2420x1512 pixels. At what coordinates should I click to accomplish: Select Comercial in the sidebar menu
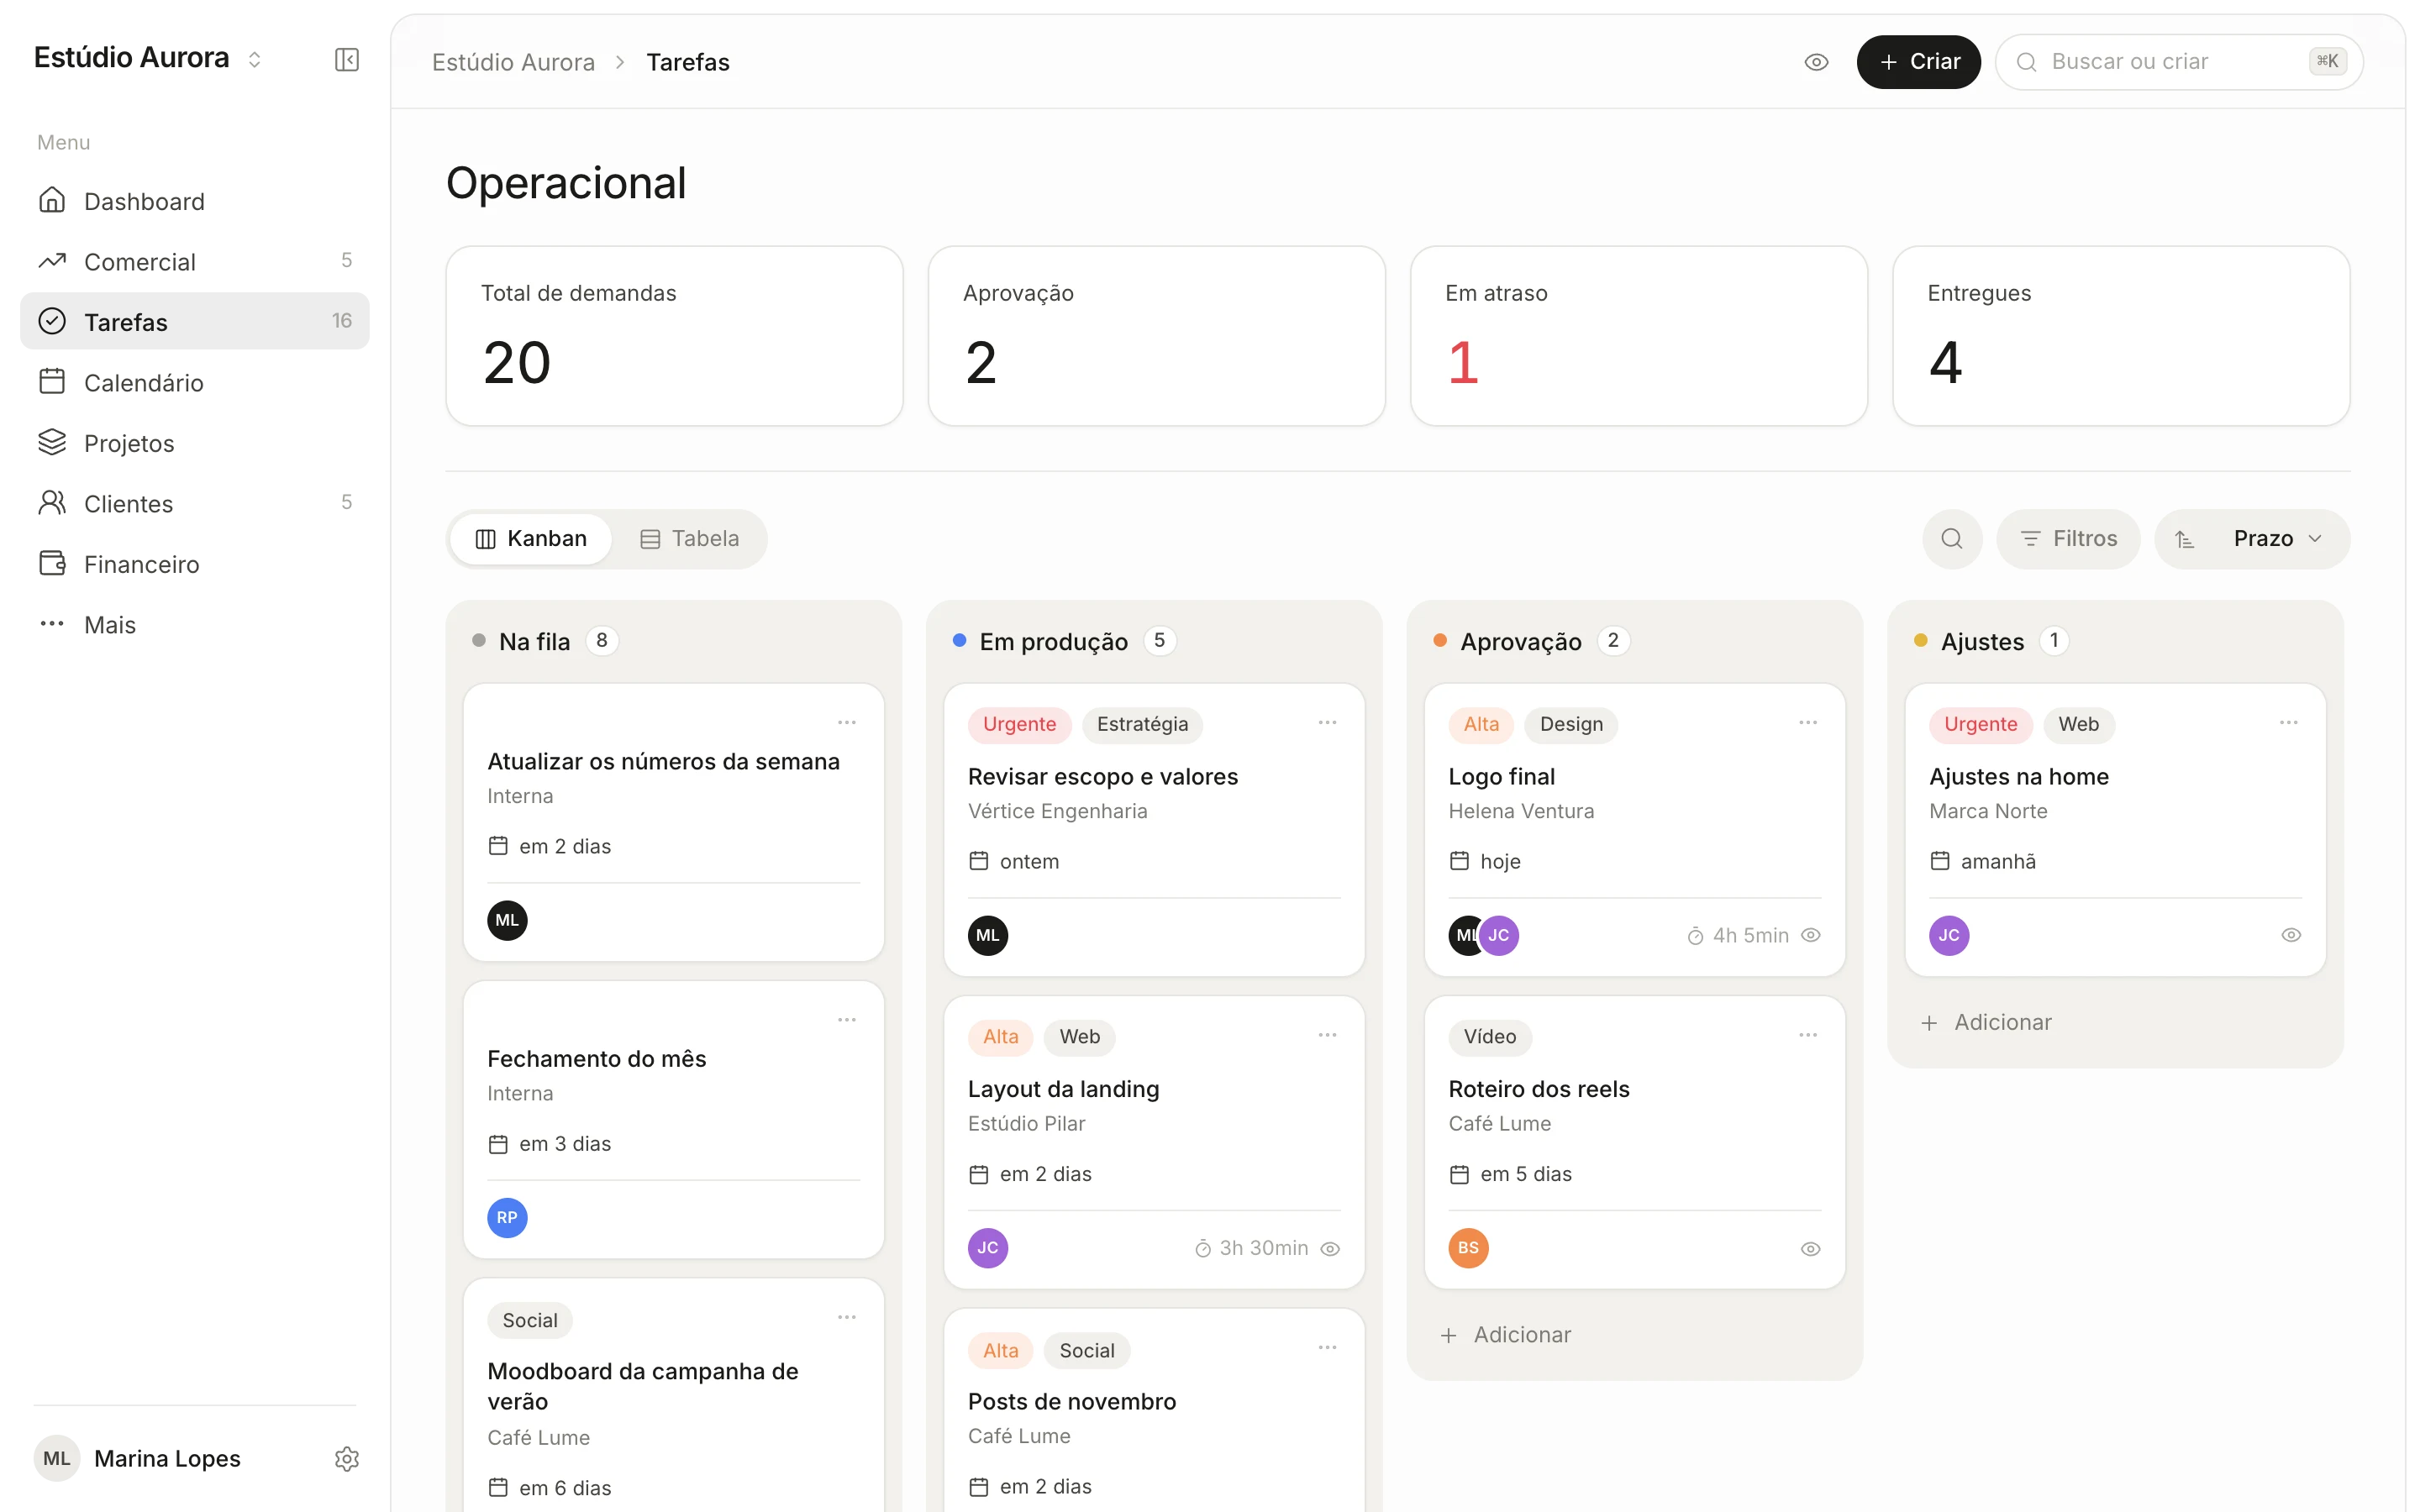pos(194,261)
